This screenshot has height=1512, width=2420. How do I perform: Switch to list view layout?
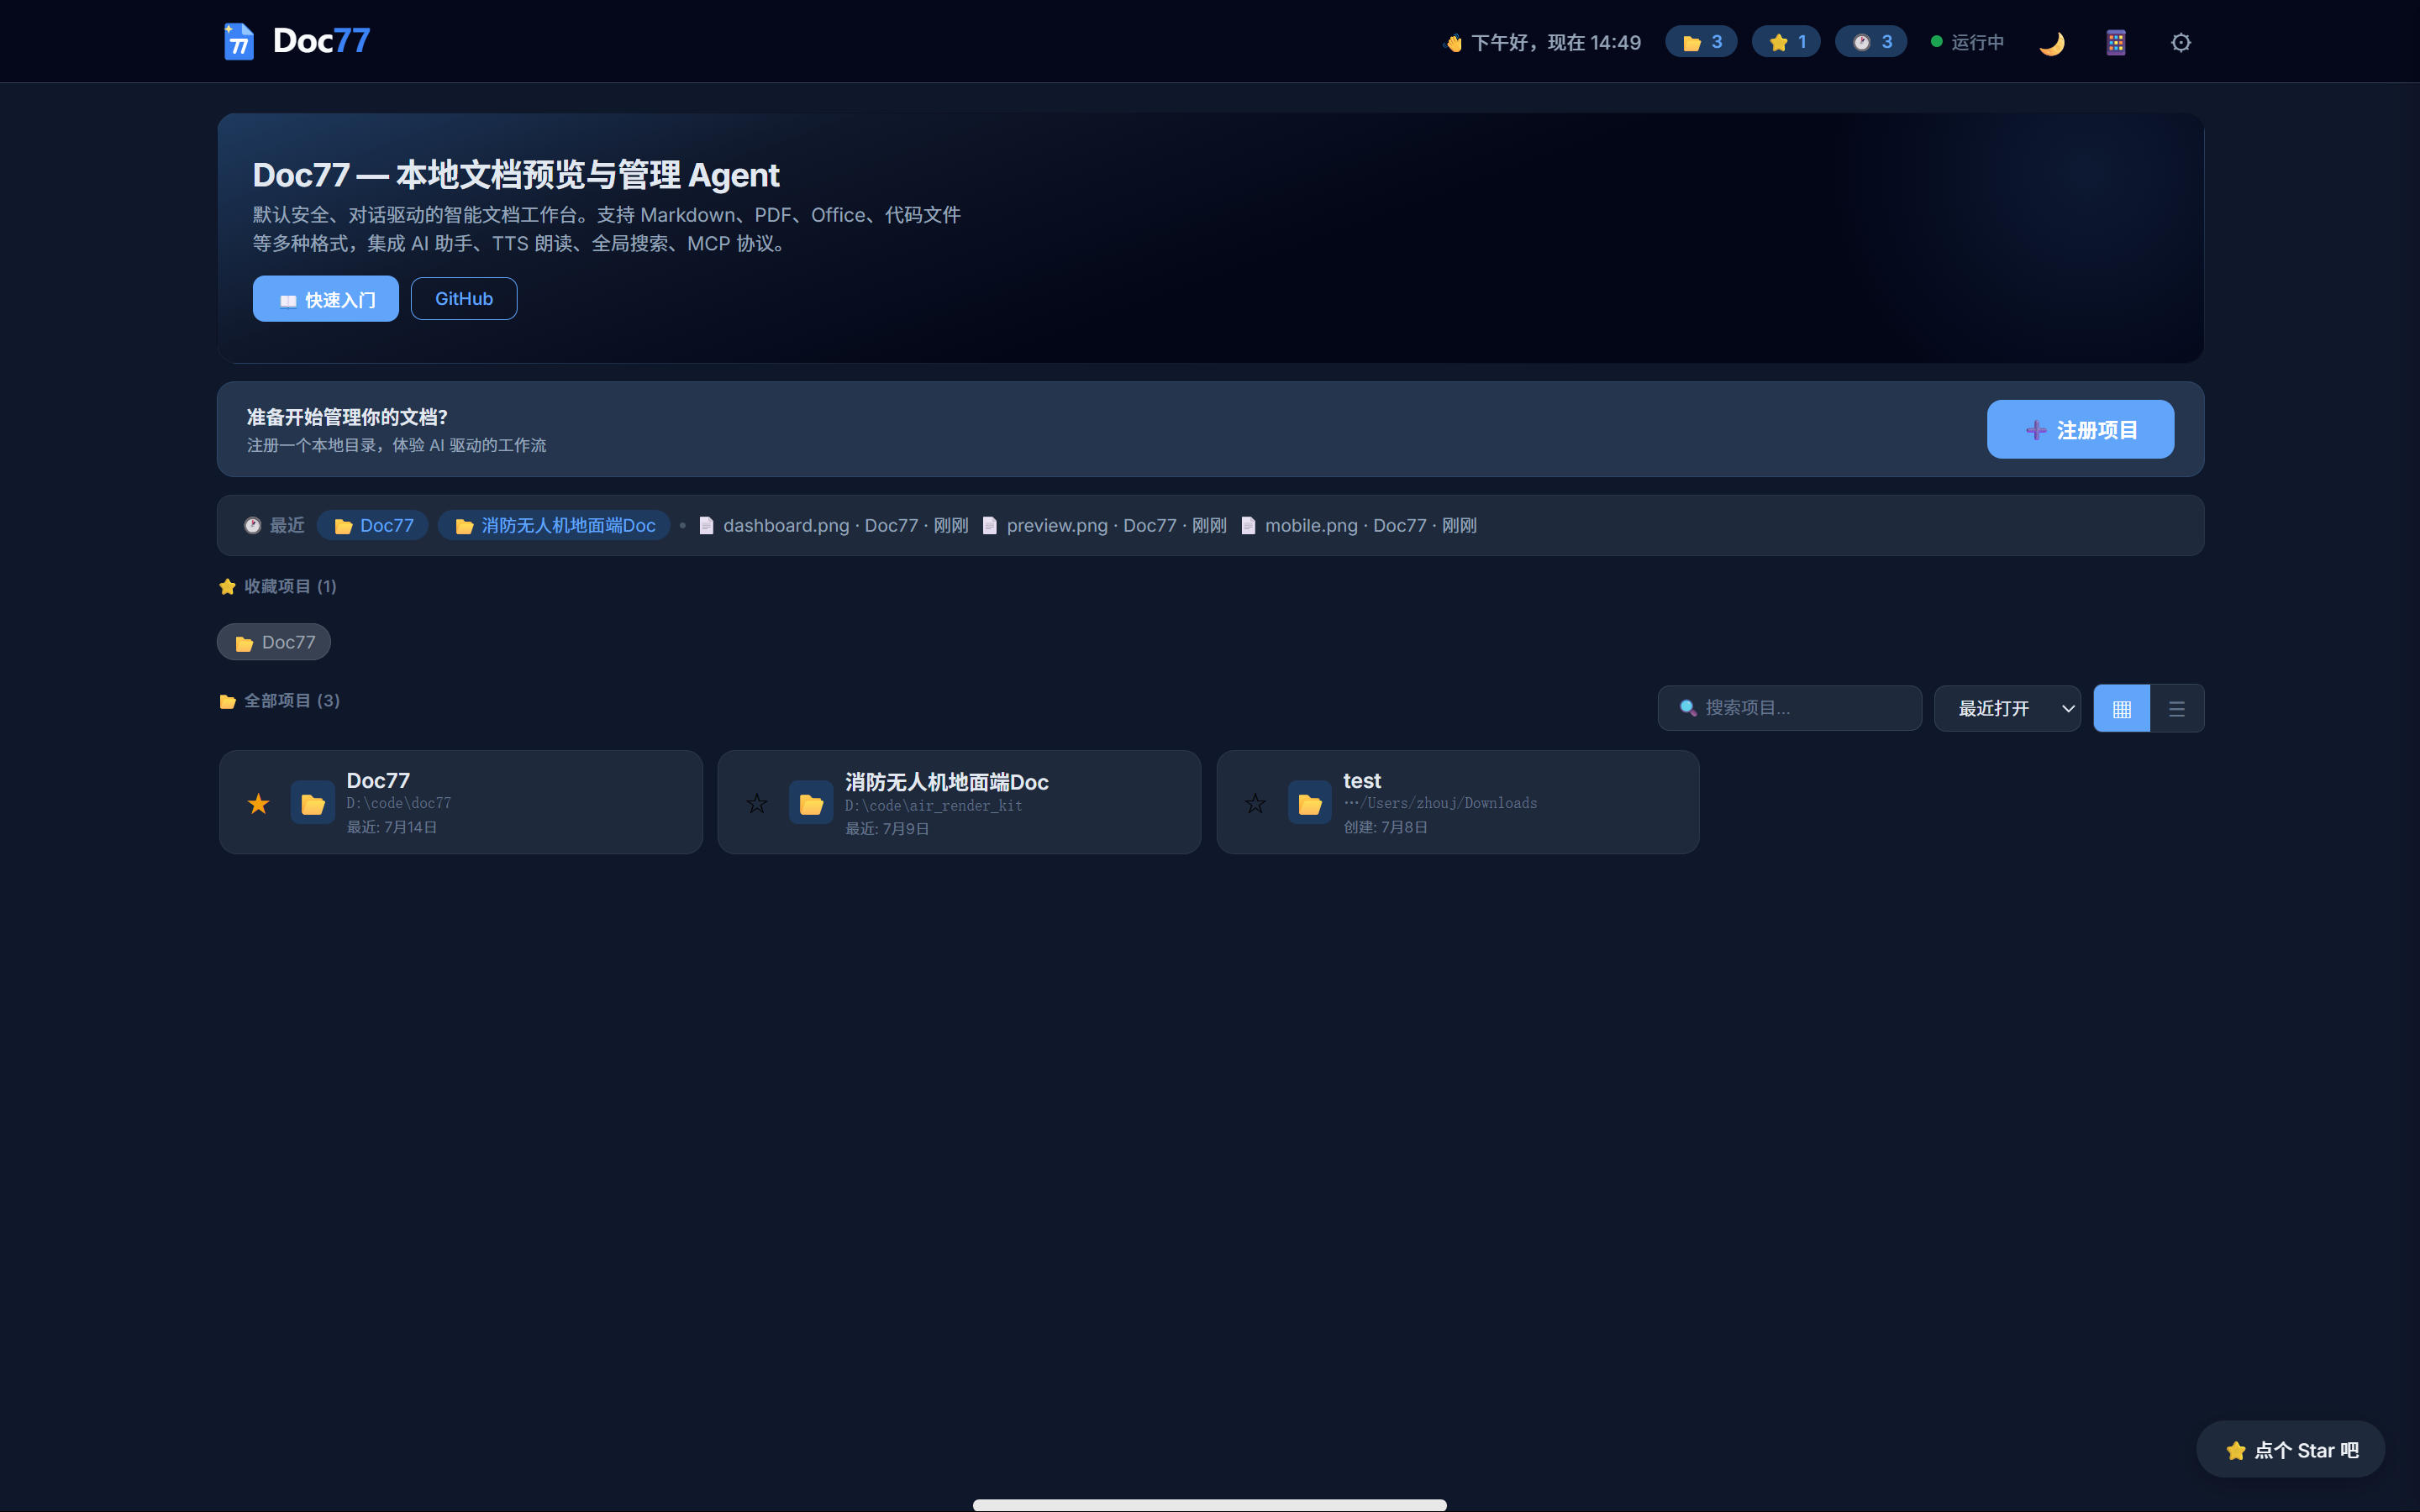pyautogui.click(x=2177, y=708)
